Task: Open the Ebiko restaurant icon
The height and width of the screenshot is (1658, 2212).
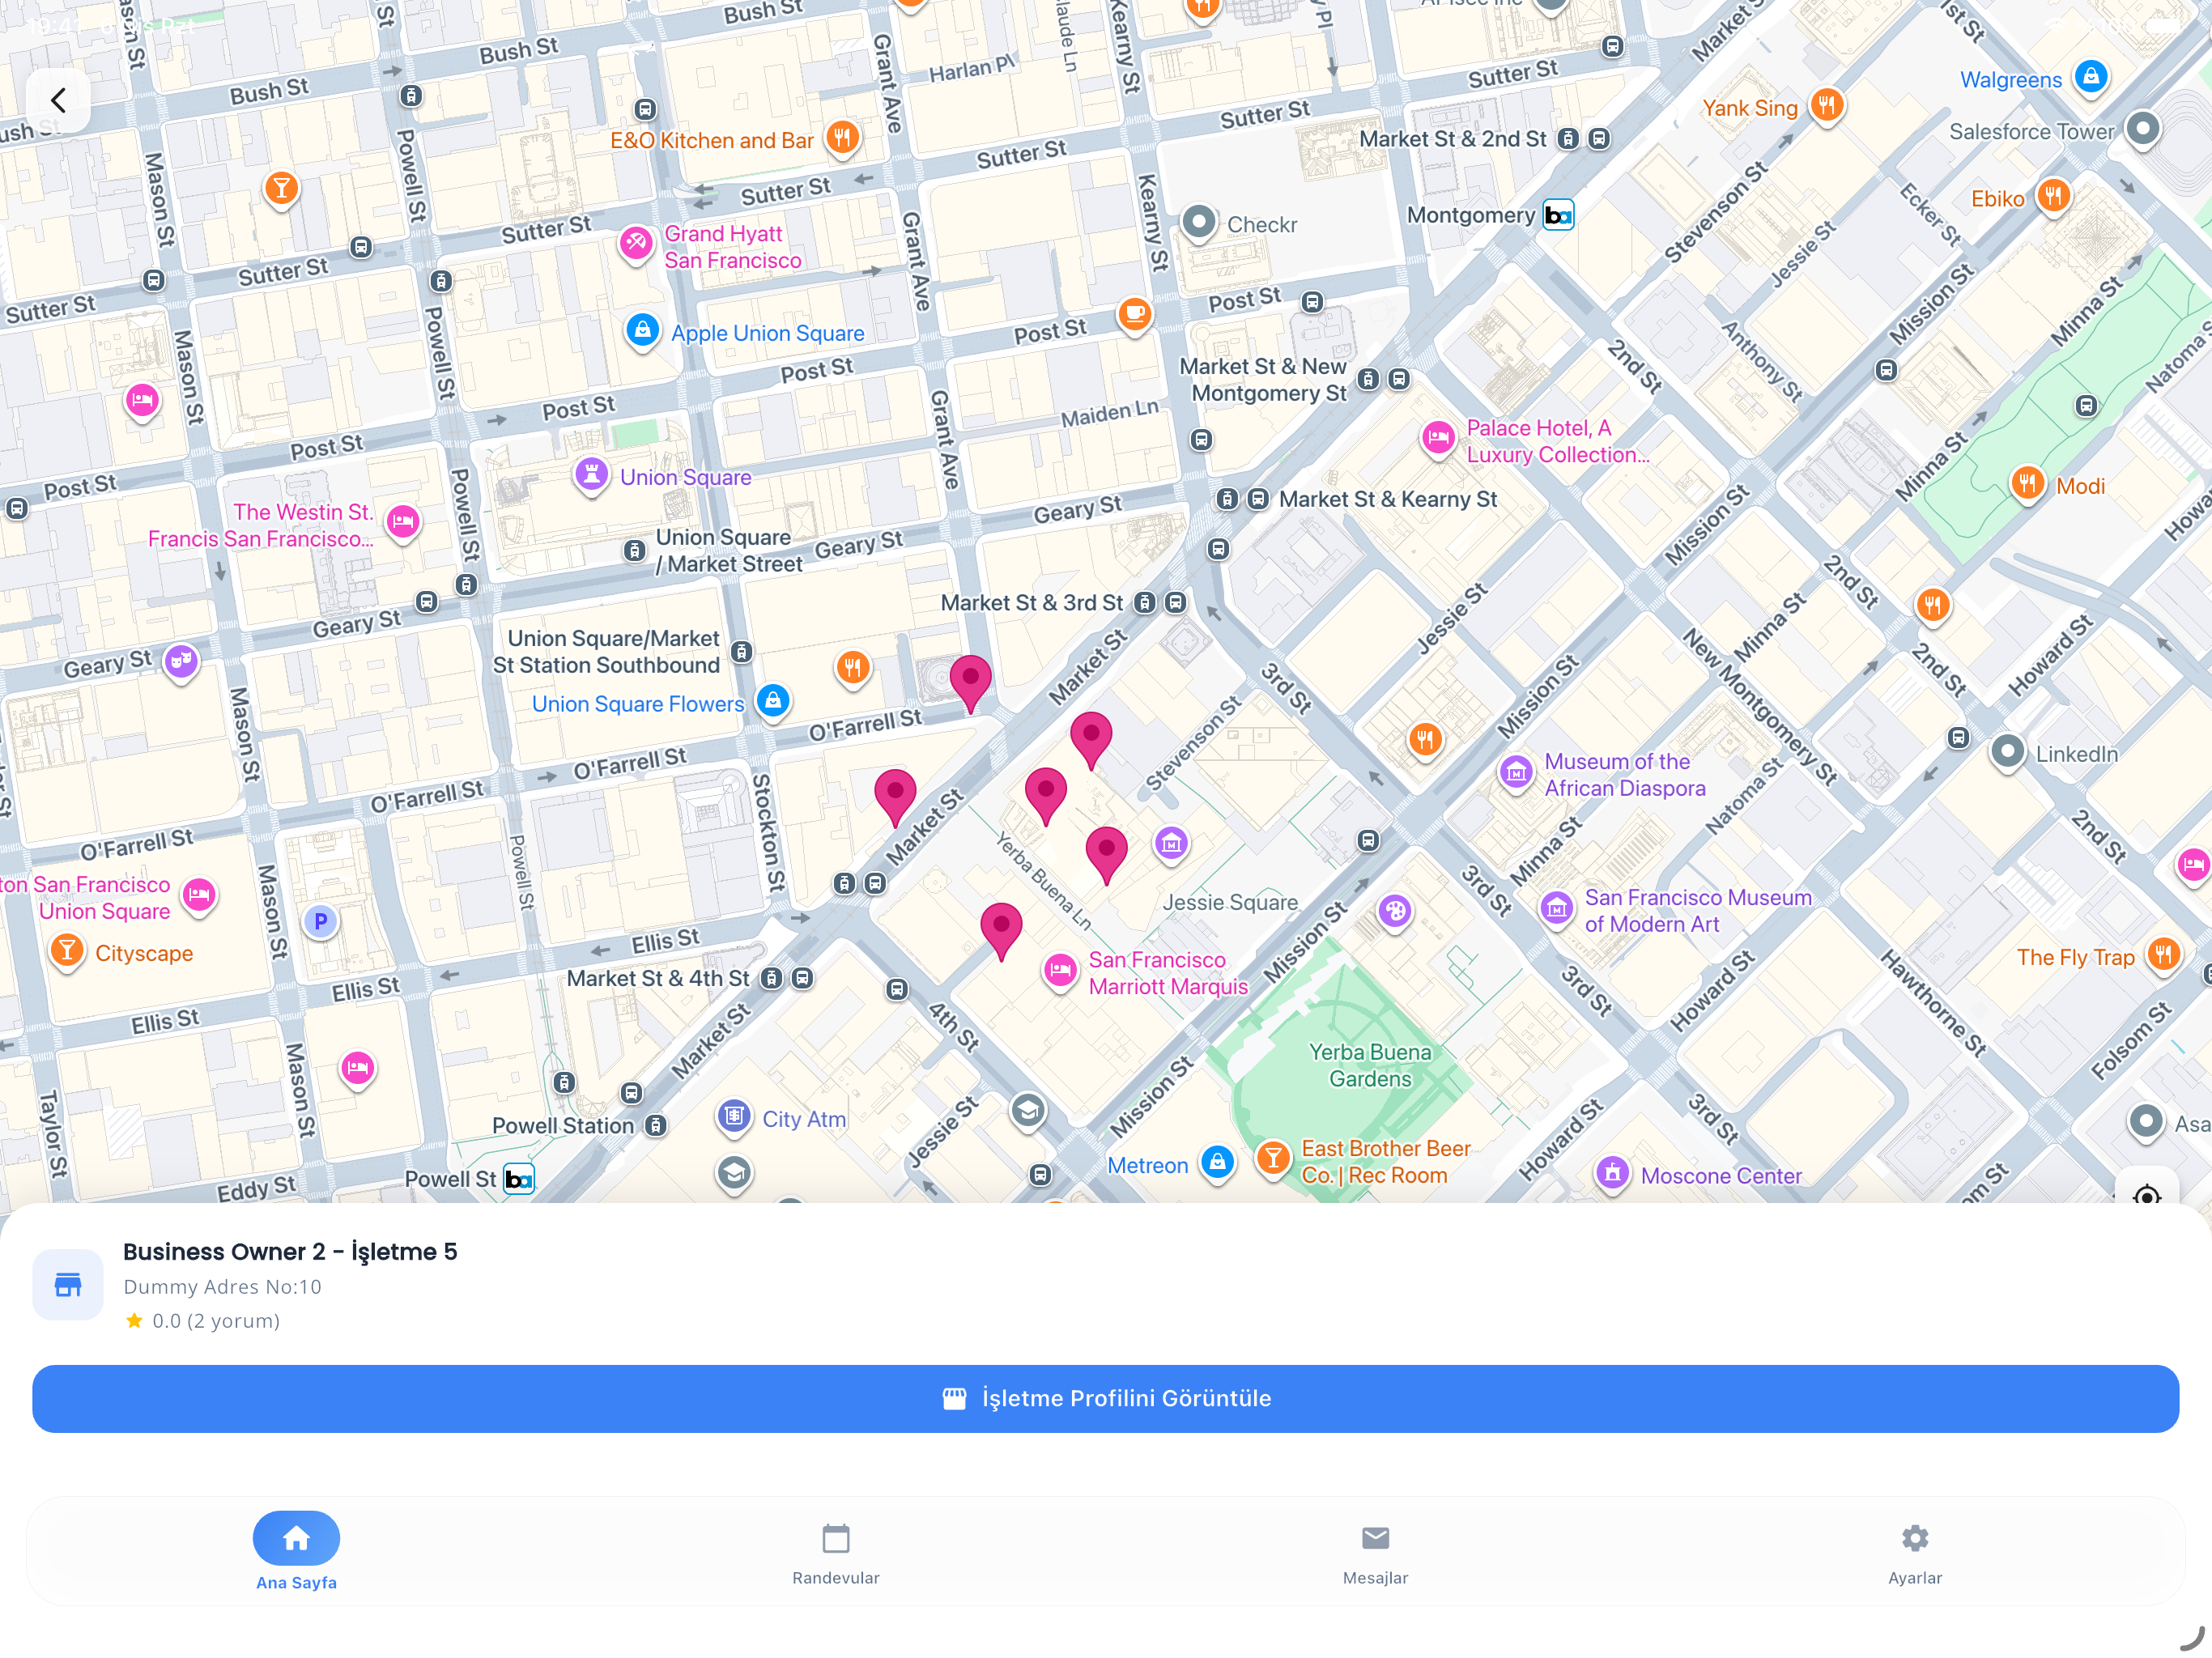Action: [2053, 195]
